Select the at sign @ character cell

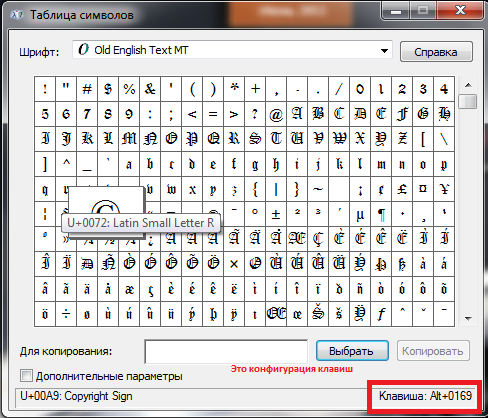point(276,114)
